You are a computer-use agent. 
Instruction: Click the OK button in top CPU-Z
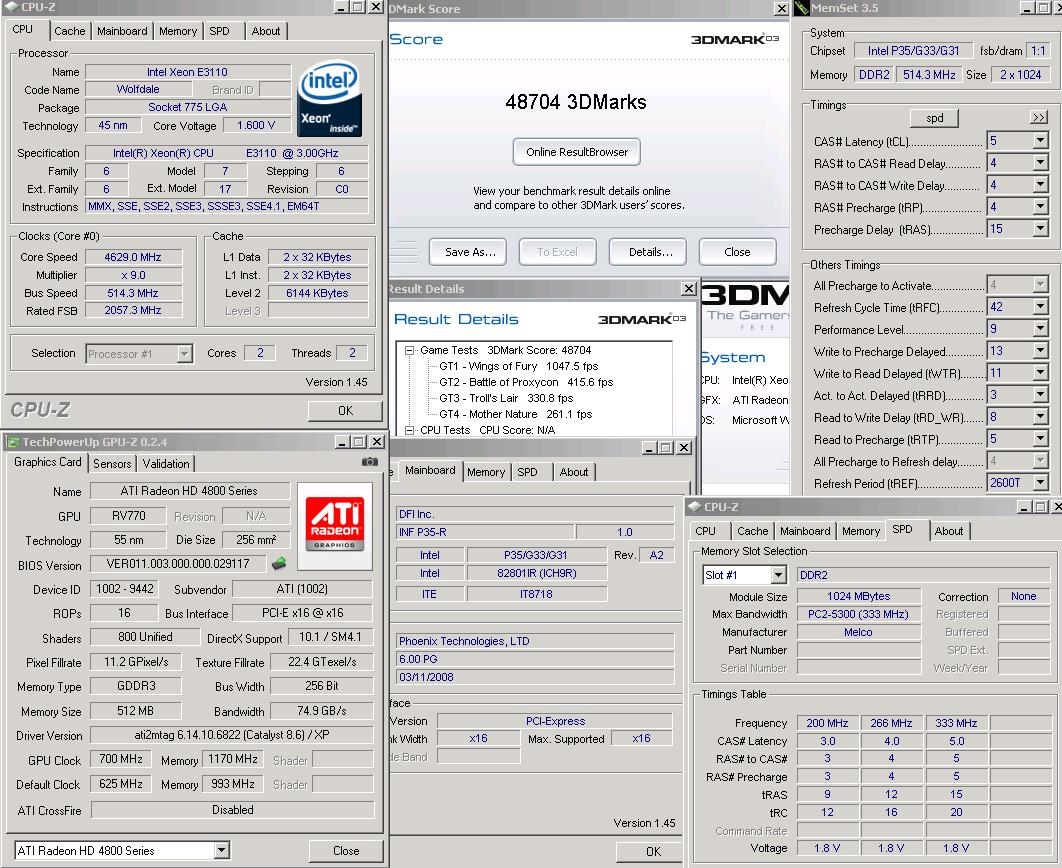(345, 410)
